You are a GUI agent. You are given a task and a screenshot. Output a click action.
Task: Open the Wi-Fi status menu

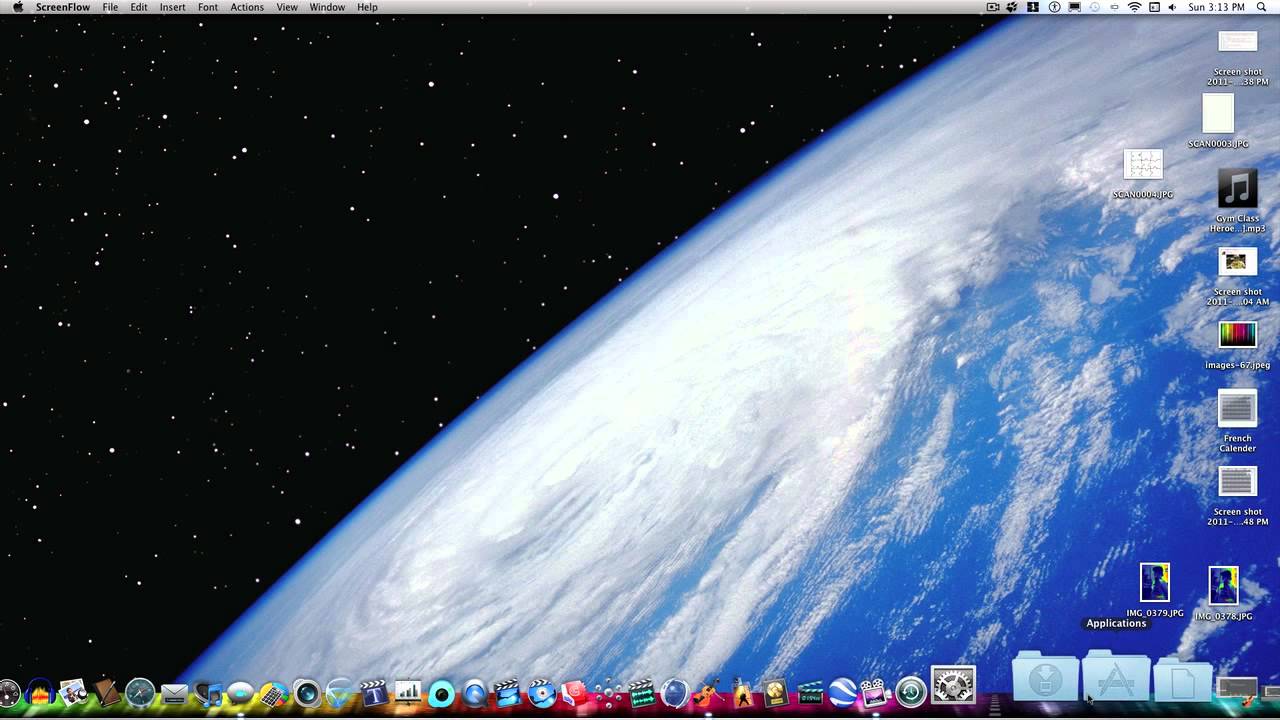(x=1135, y=7)
